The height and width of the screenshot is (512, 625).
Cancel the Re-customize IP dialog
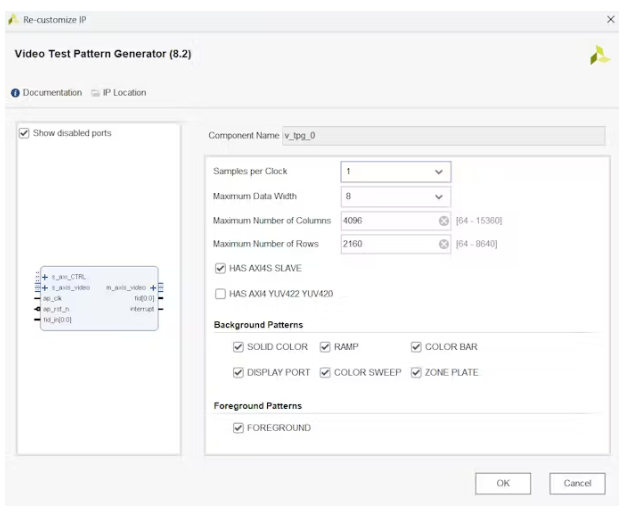click(x=577, y=483)
